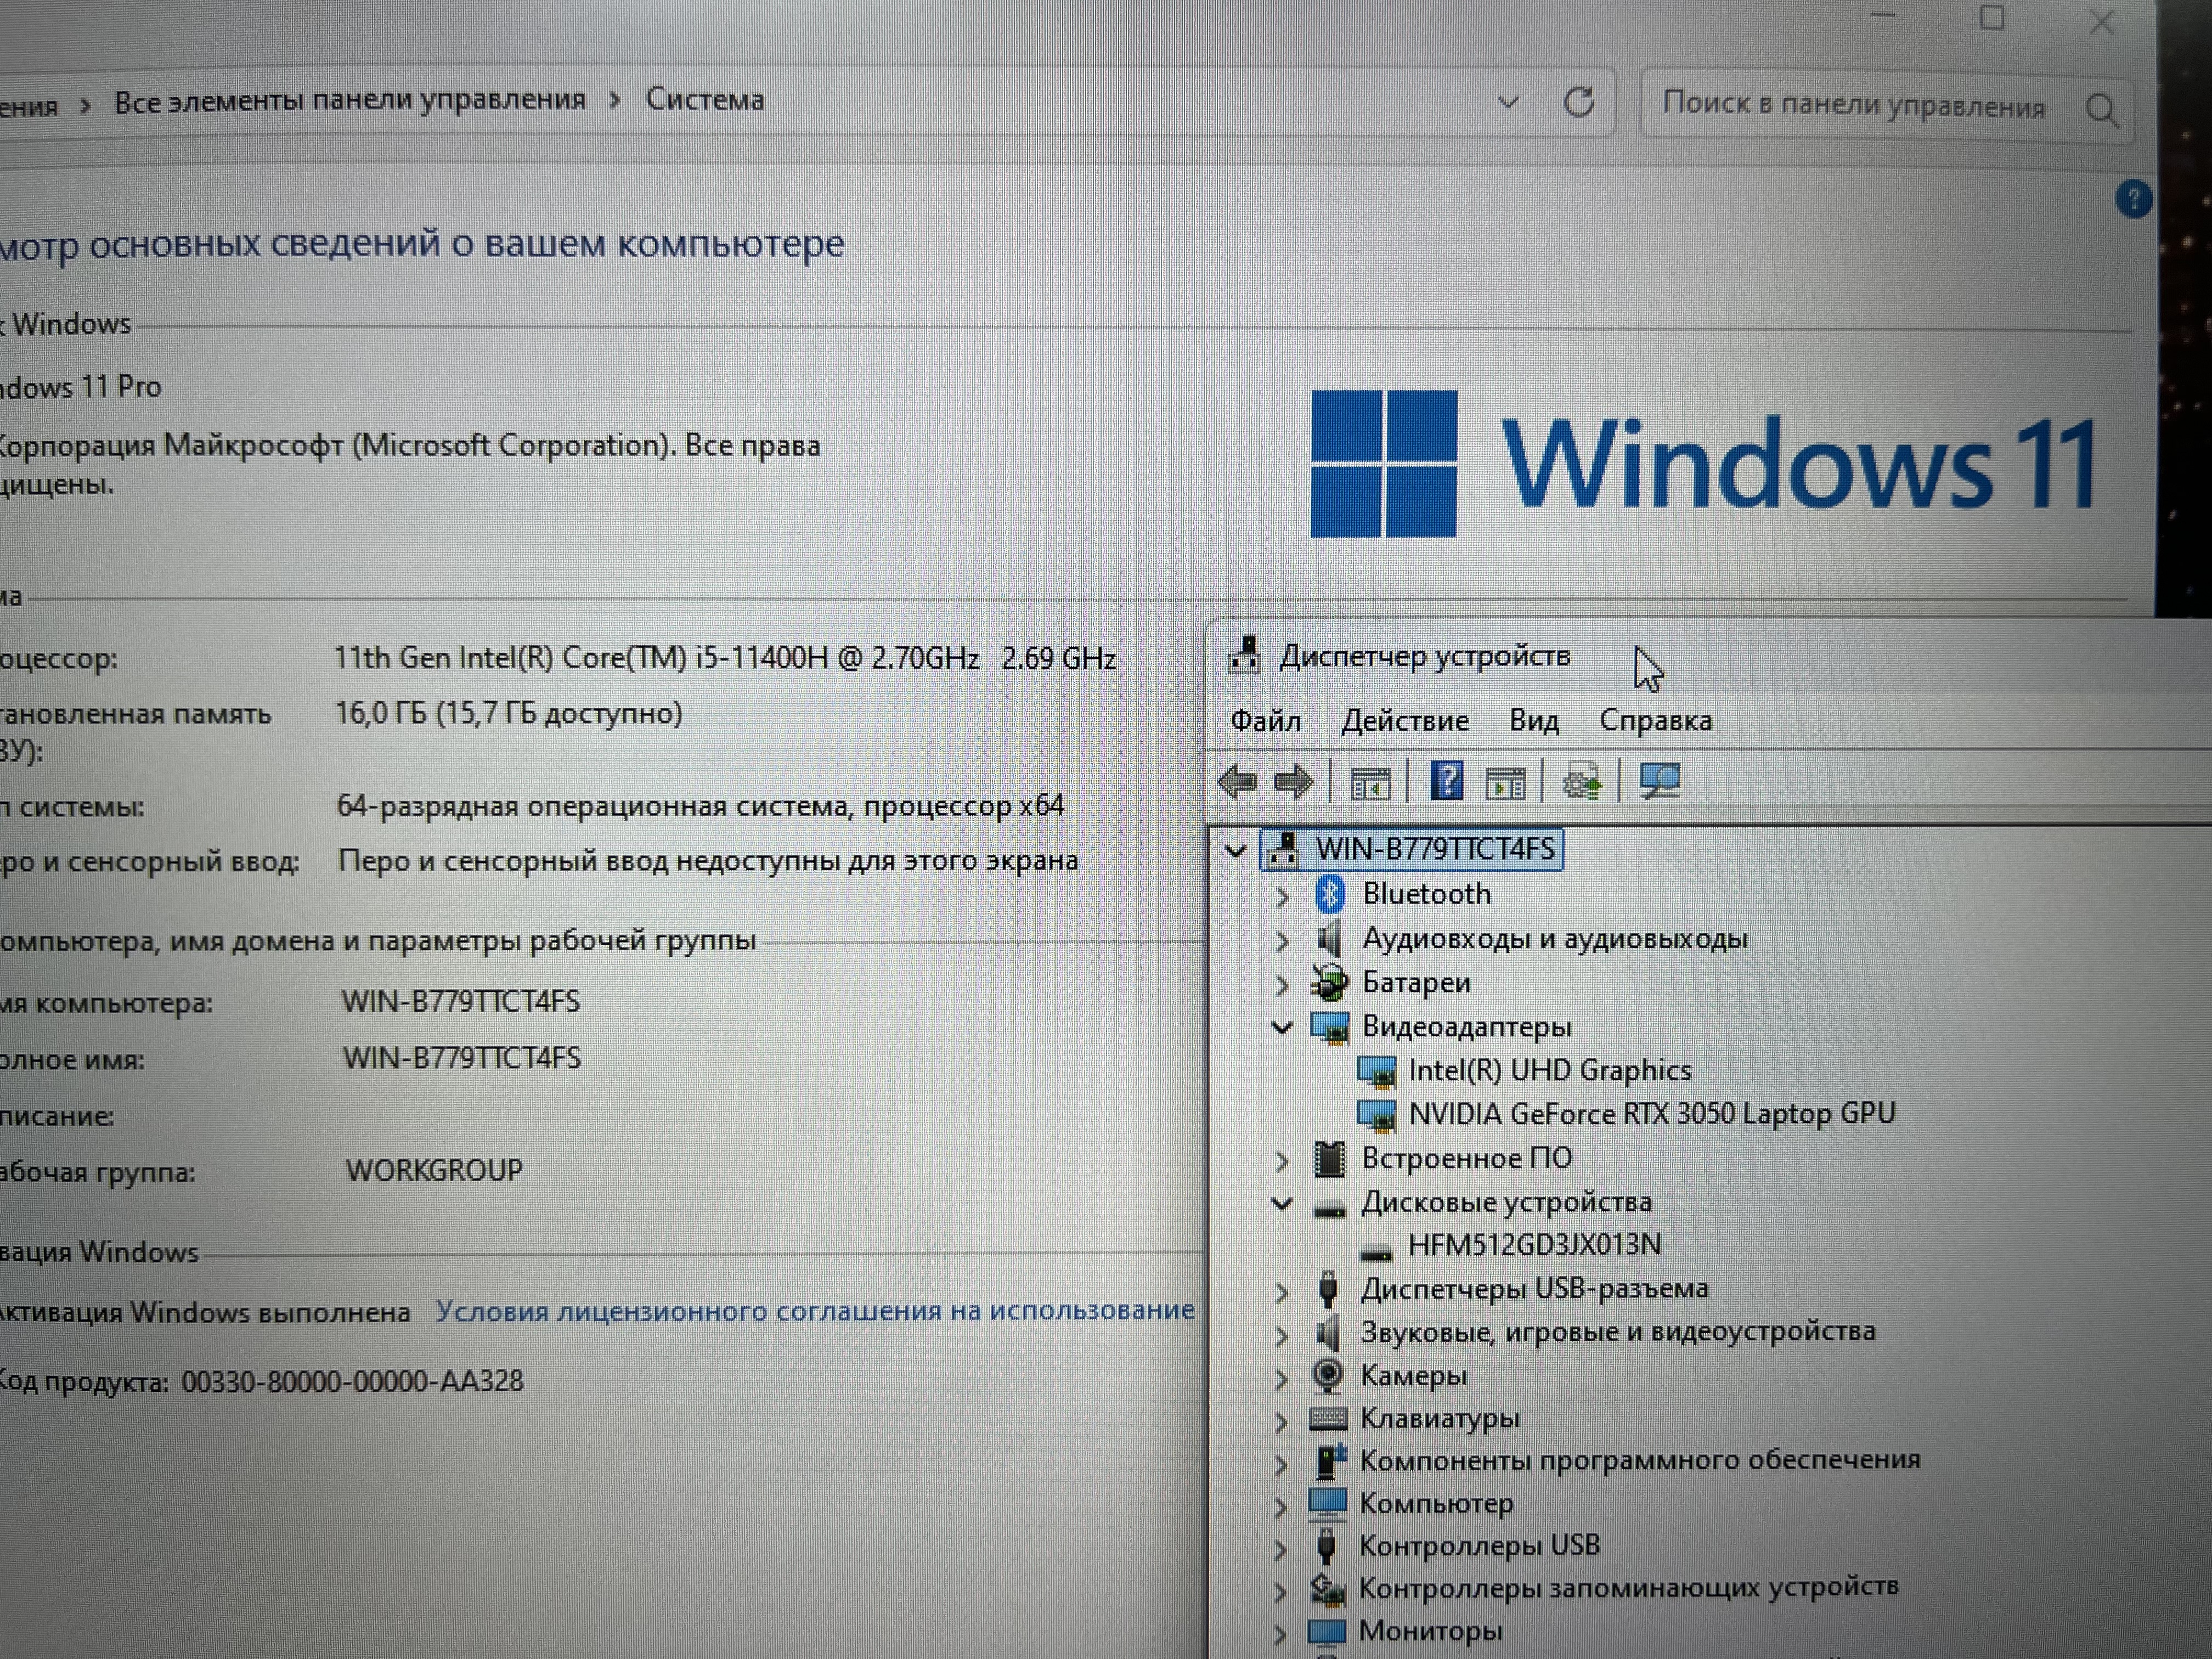Click the display adapter icon beside Видеоадаптеры
This screenshot has height=1659, width=2212.
[1330, 1027]
